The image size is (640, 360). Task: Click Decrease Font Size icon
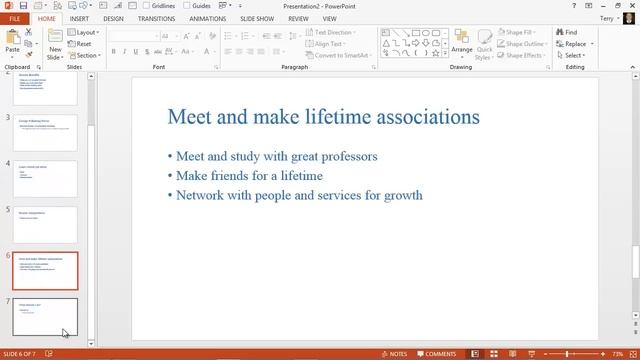(198, 36)
